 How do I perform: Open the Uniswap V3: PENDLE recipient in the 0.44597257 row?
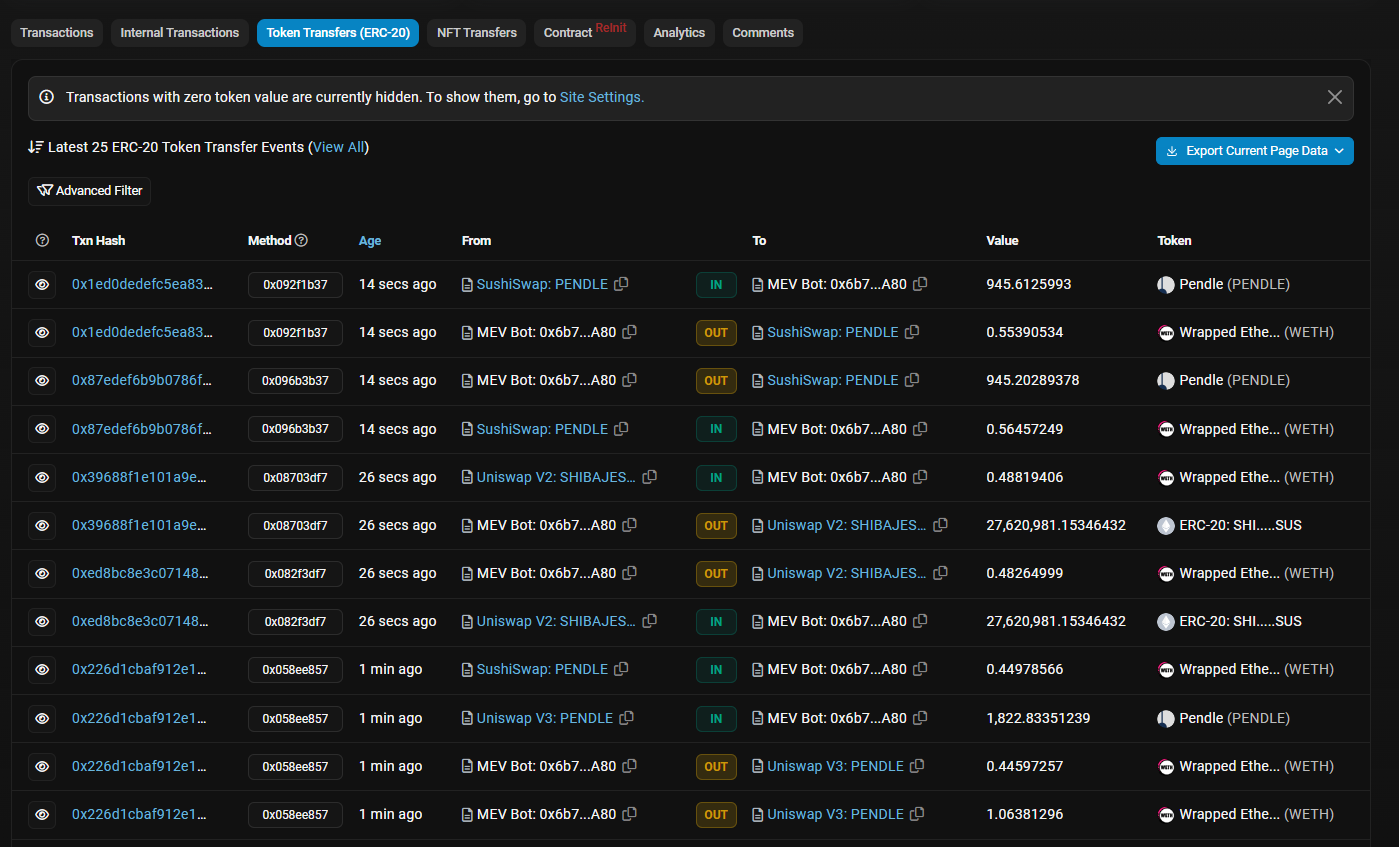[835, 766]
